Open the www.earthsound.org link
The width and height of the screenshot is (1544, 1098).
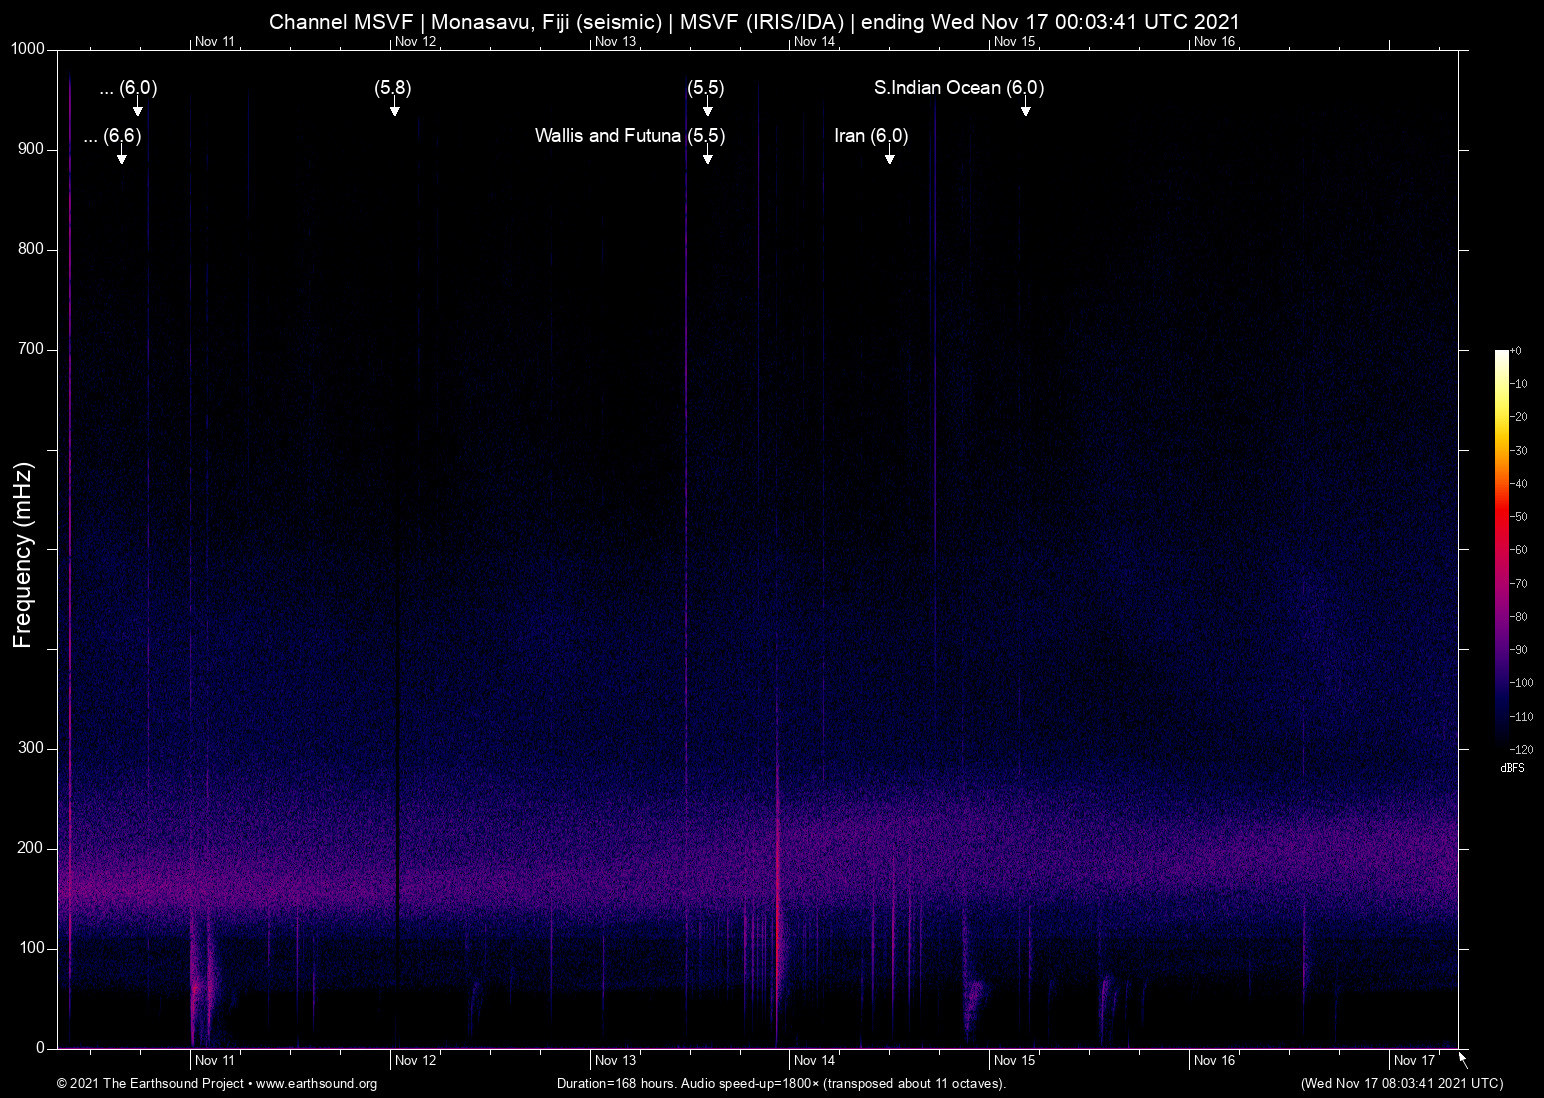click(317, 1084)
